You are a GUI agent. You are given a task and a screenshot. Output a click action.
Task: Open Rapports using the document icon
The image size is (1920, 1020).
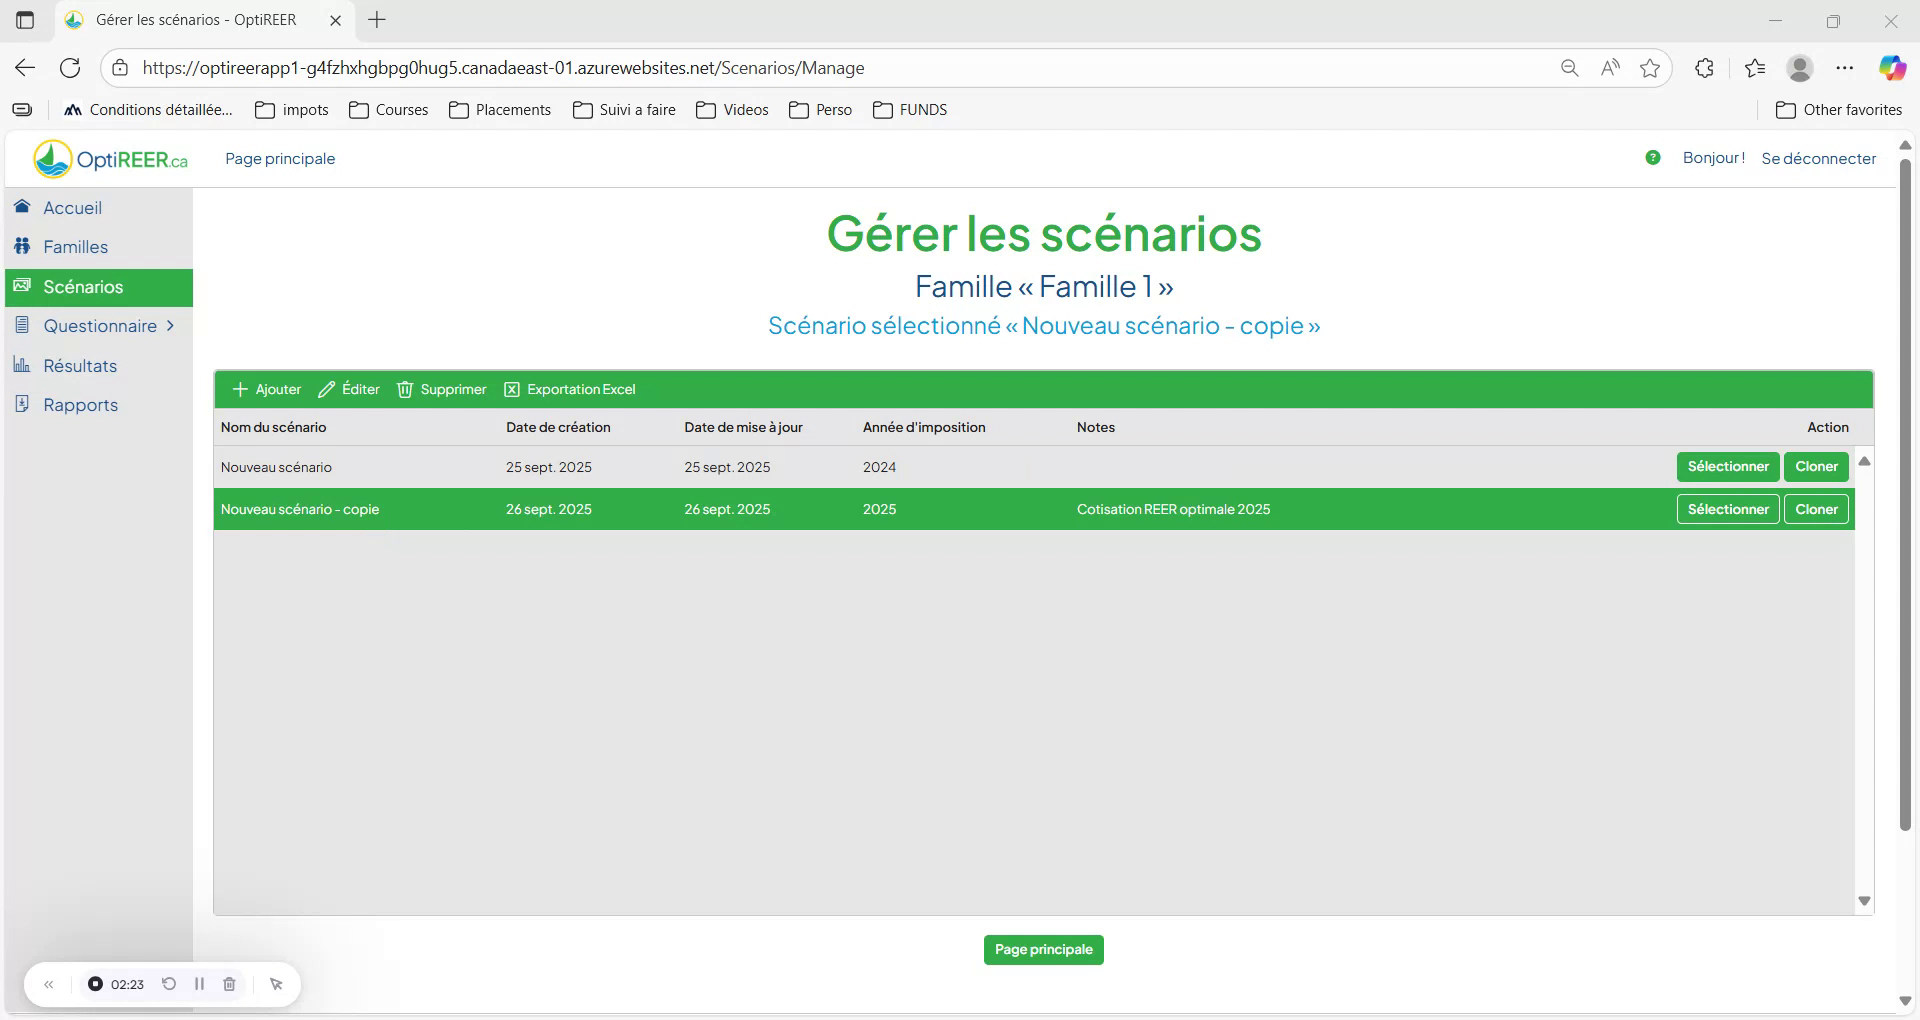[x=21, y=404]
